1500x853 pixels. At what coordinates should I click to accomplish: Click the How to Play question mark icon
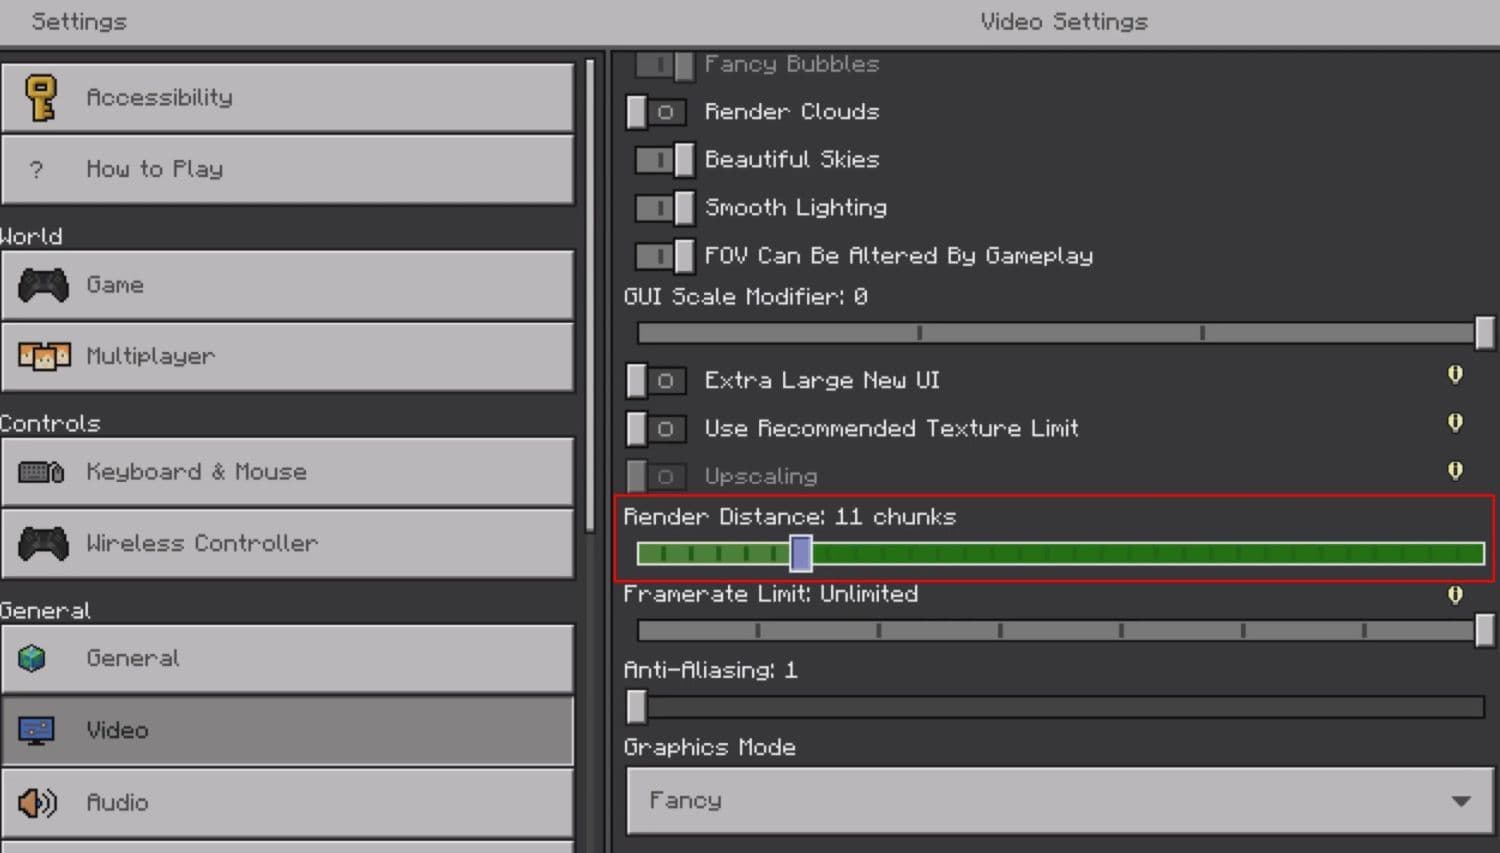36,170
